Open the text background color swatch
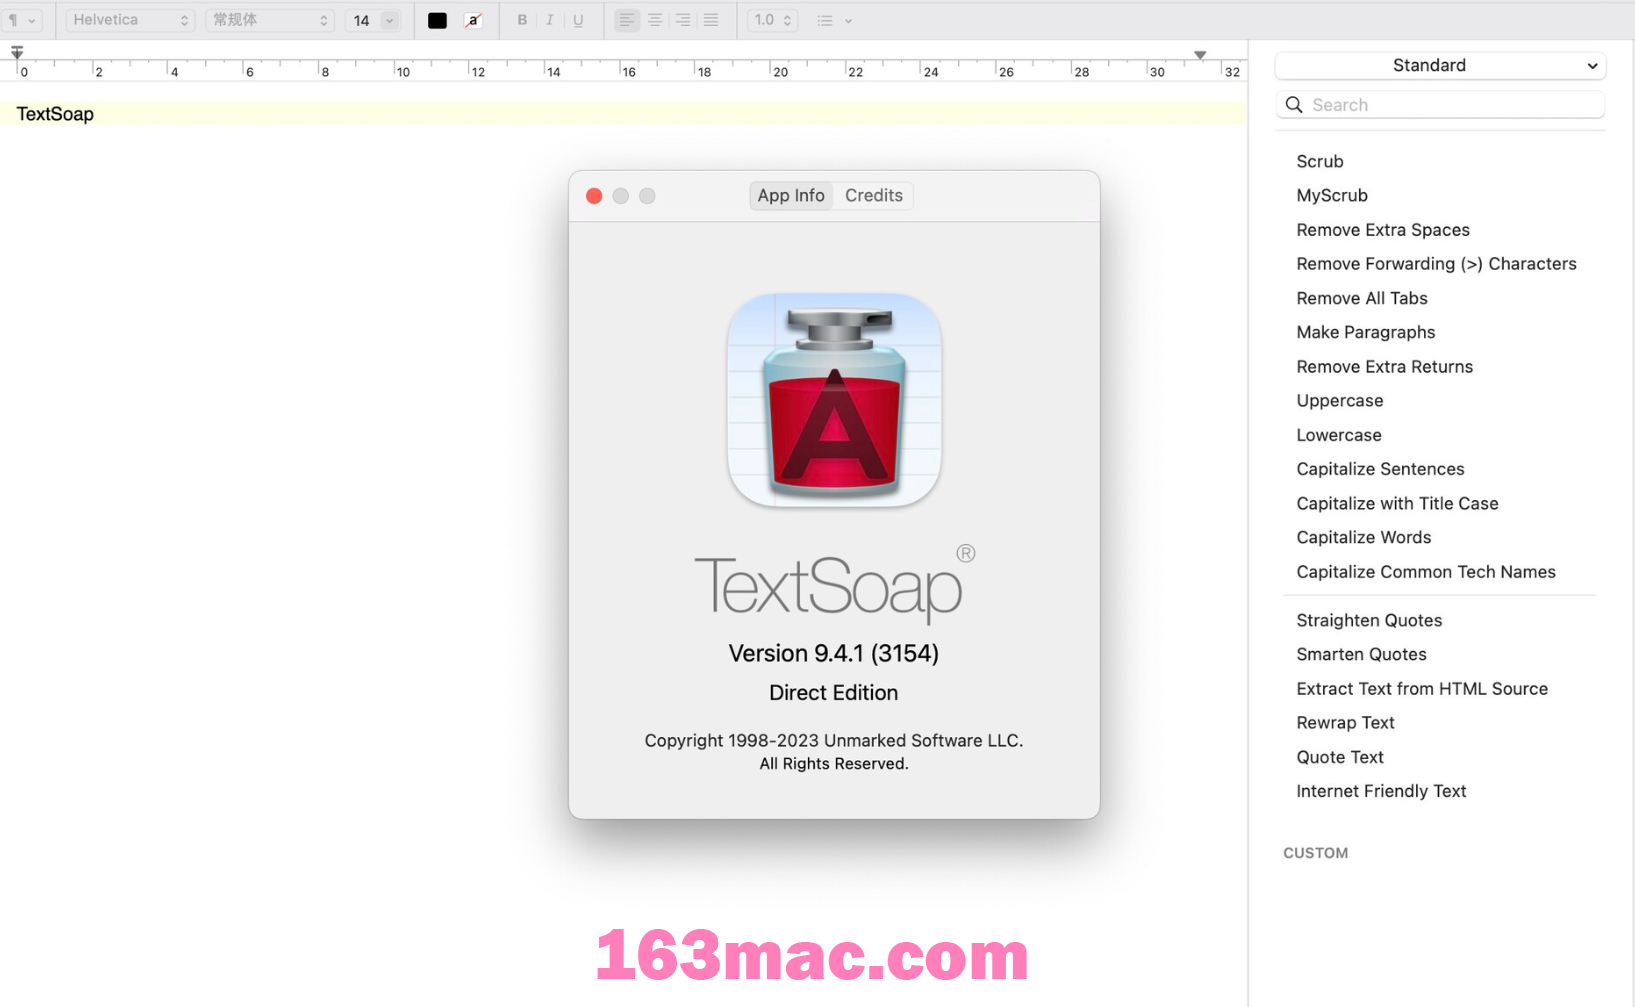This screenshot has width=1635, height=1007. [473, 20]
